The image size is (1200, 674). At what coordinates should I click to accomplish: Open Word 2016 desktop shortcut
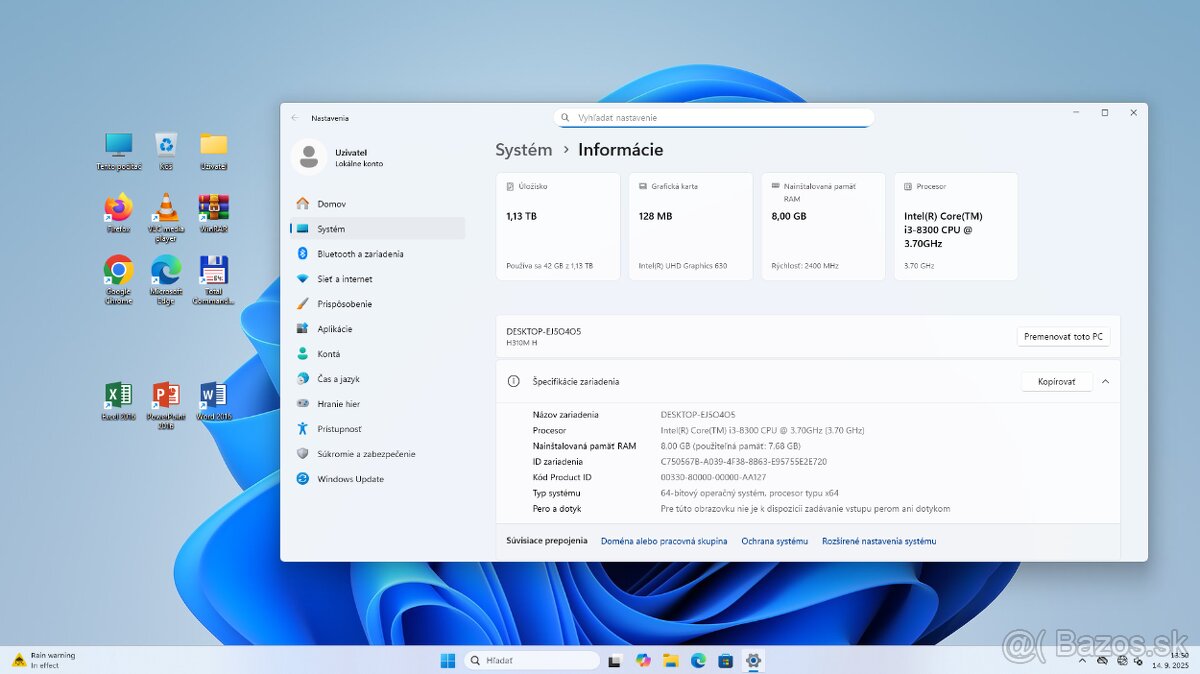213,395
